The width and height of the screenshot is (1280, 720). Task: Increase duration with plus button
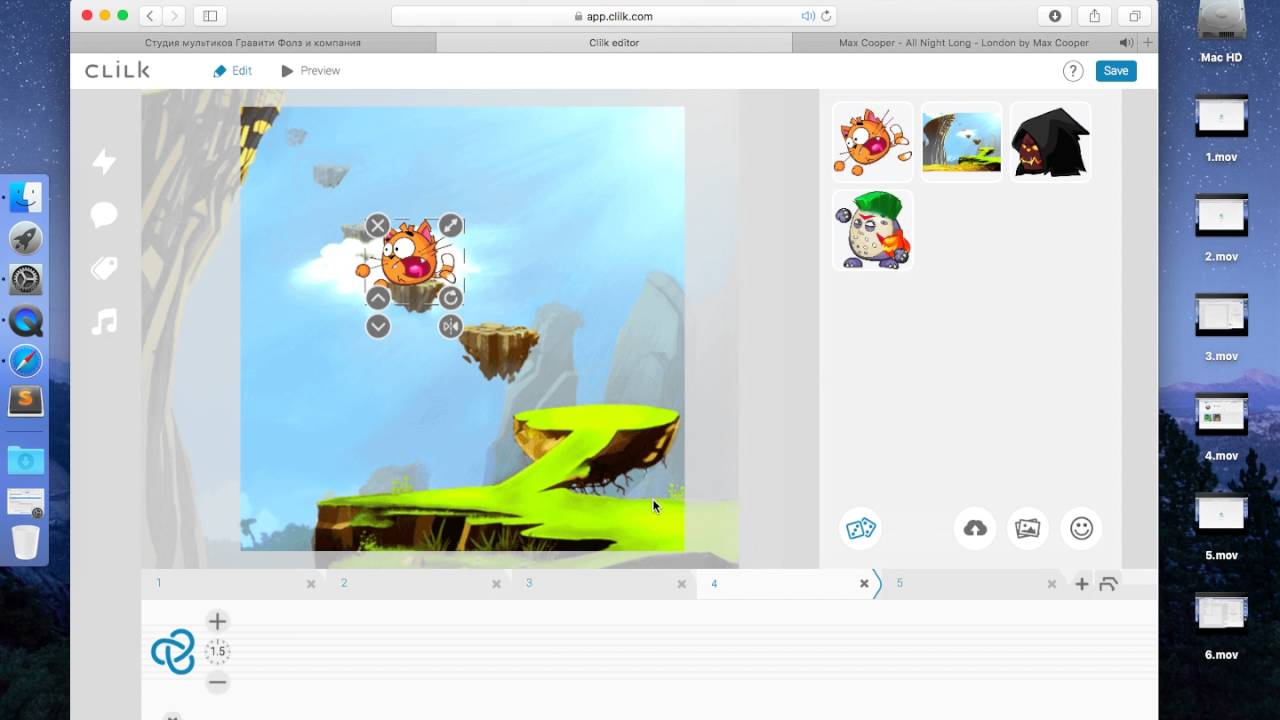(217, 621)
